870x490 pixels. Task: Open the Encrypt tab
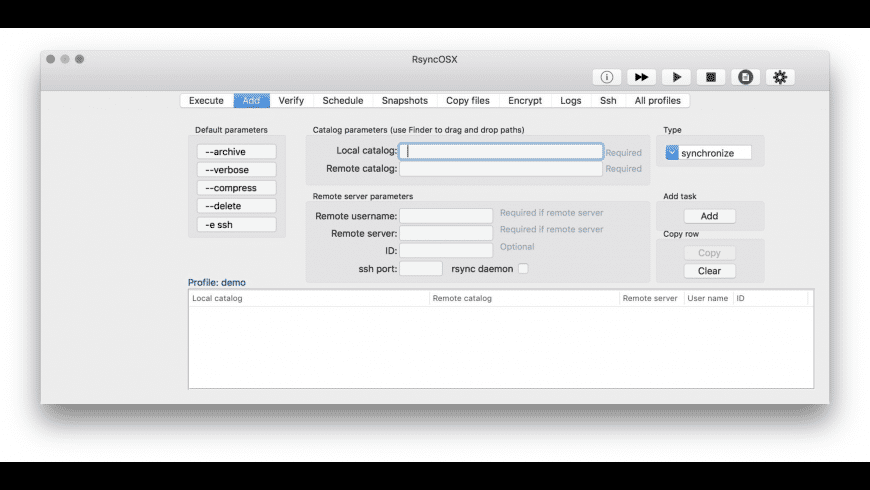(525, 100)
